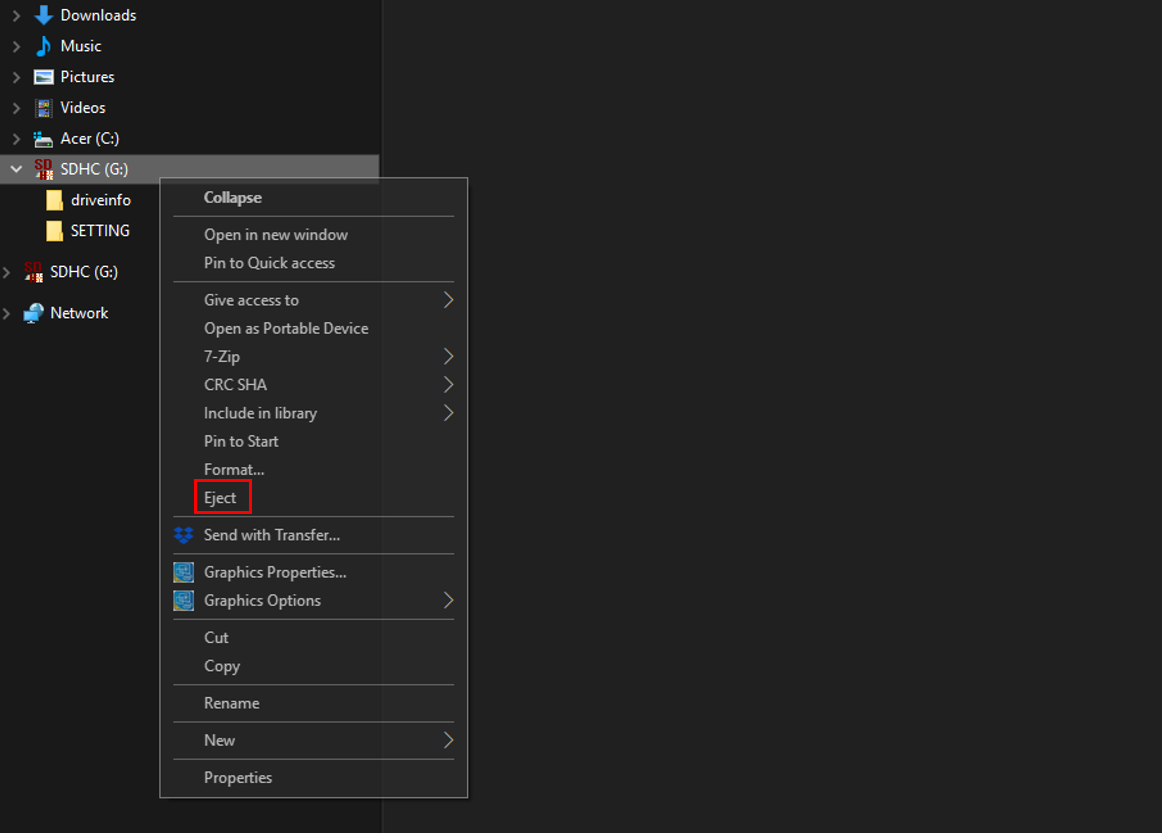Select the CRC SHA menu entry
Image resolution: width=1163 pixels, height=833 pixels.
click(x=235, y=384)
